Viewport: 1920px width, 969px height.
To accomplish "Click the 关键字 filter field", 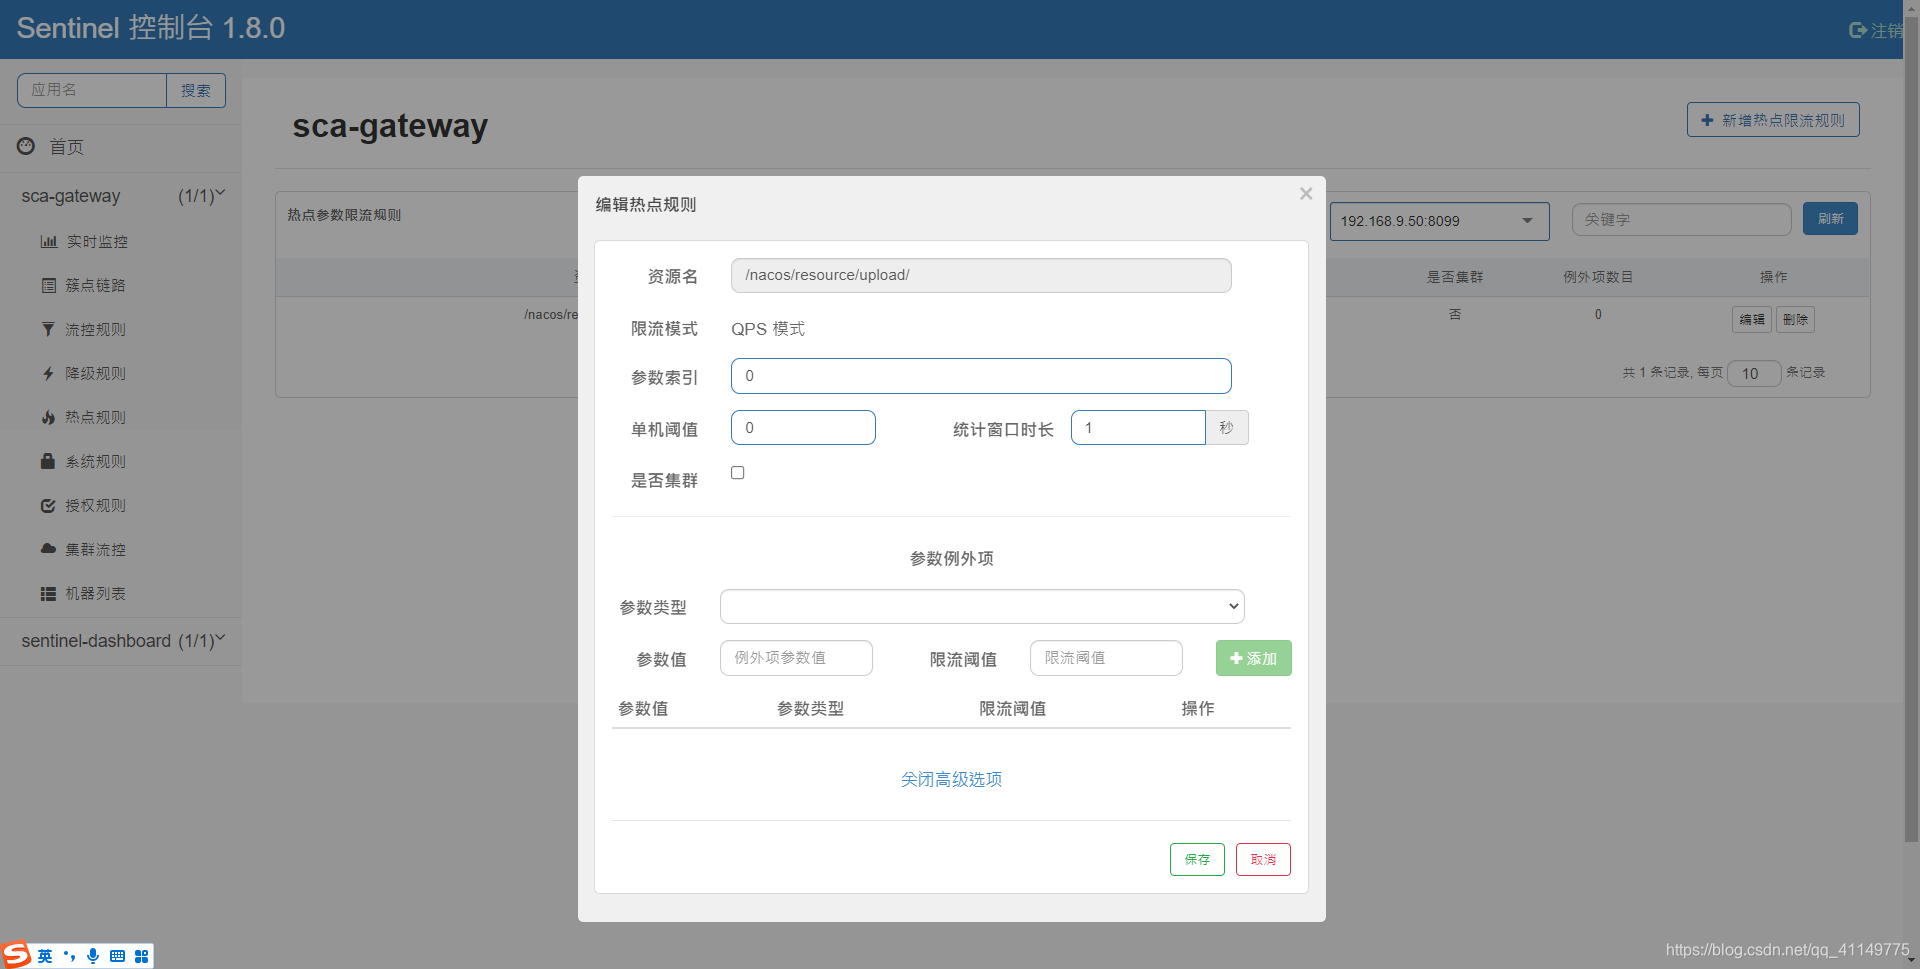I will 1681,219.
